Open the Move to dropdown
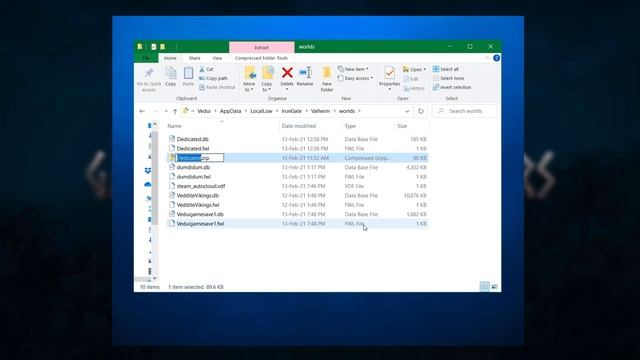 coord(249,79)
